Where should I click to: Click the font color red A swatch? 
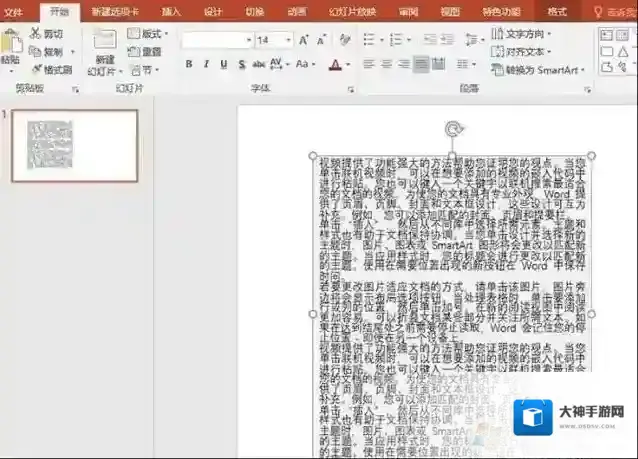(x=333, y=64)
